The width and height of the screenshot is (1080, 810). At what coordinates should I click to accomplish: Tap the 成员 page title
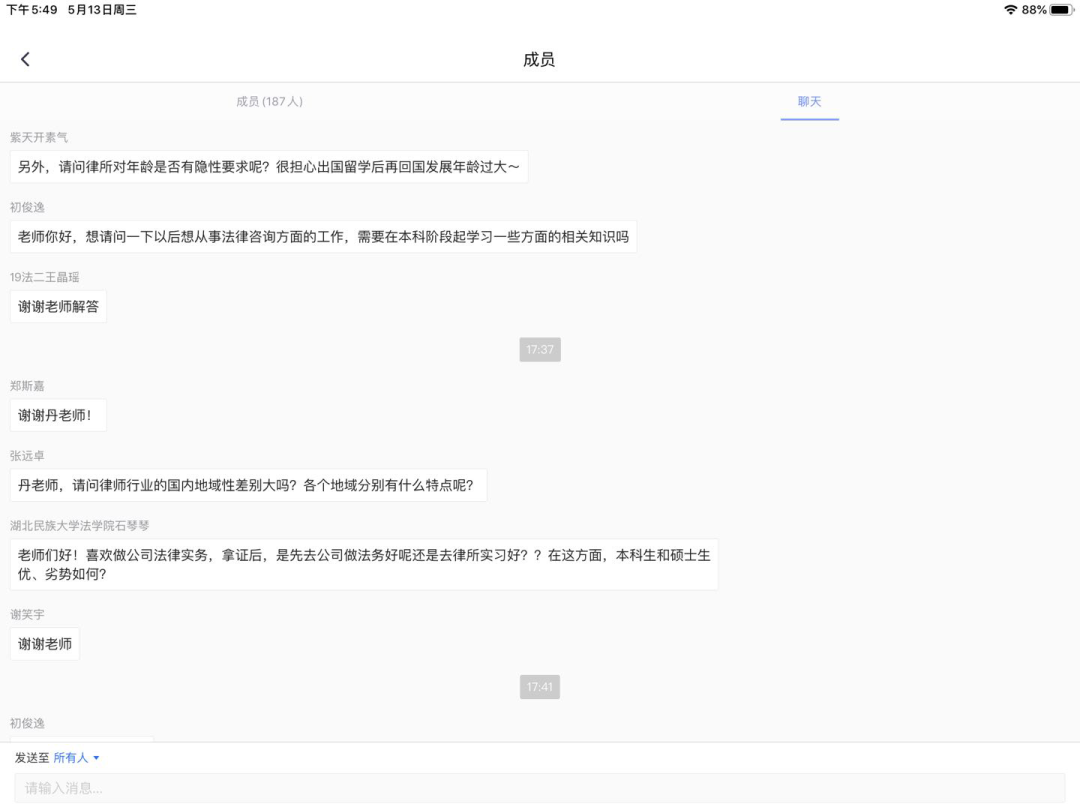click(x=539, y=60)
